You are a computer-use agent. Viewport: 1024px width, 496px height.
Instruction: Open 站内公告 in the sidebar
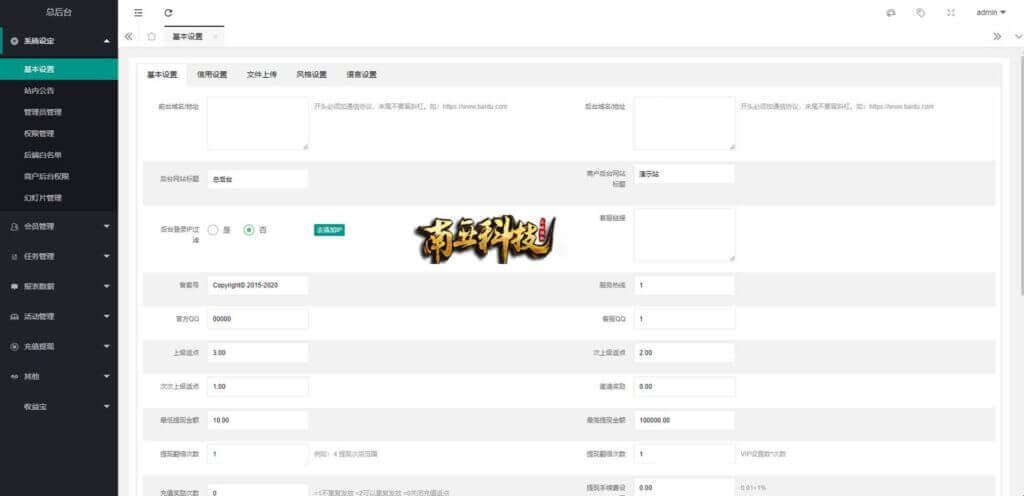[40, 91]
